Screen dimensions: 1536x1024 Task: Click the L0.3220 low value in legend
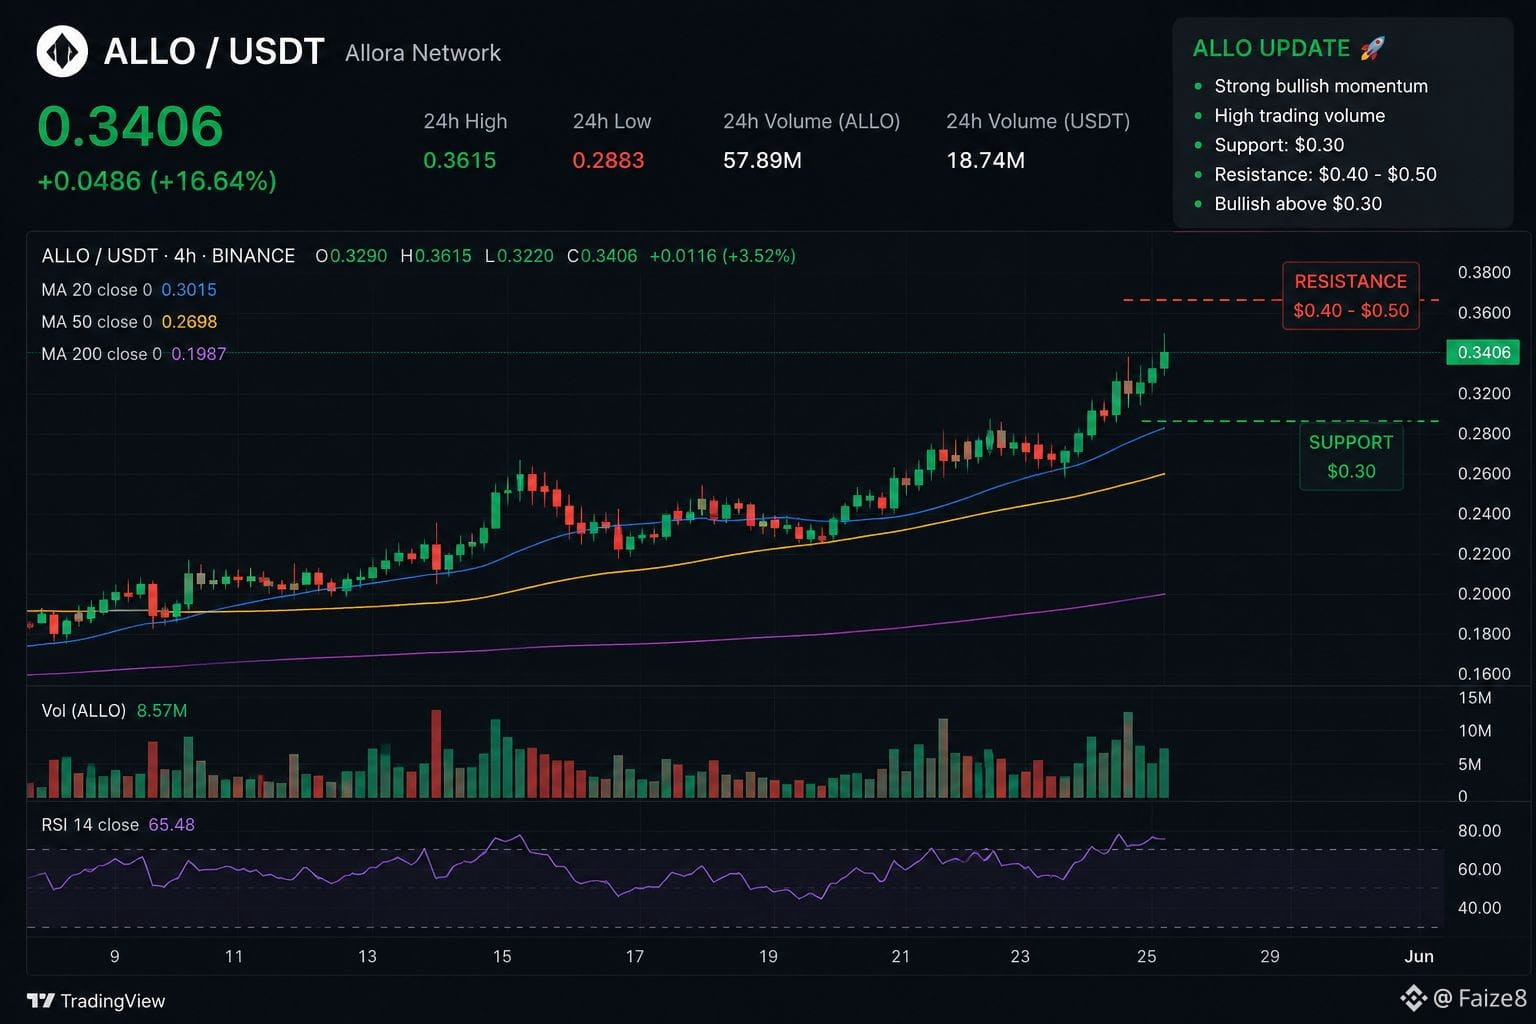pos(519,256)
